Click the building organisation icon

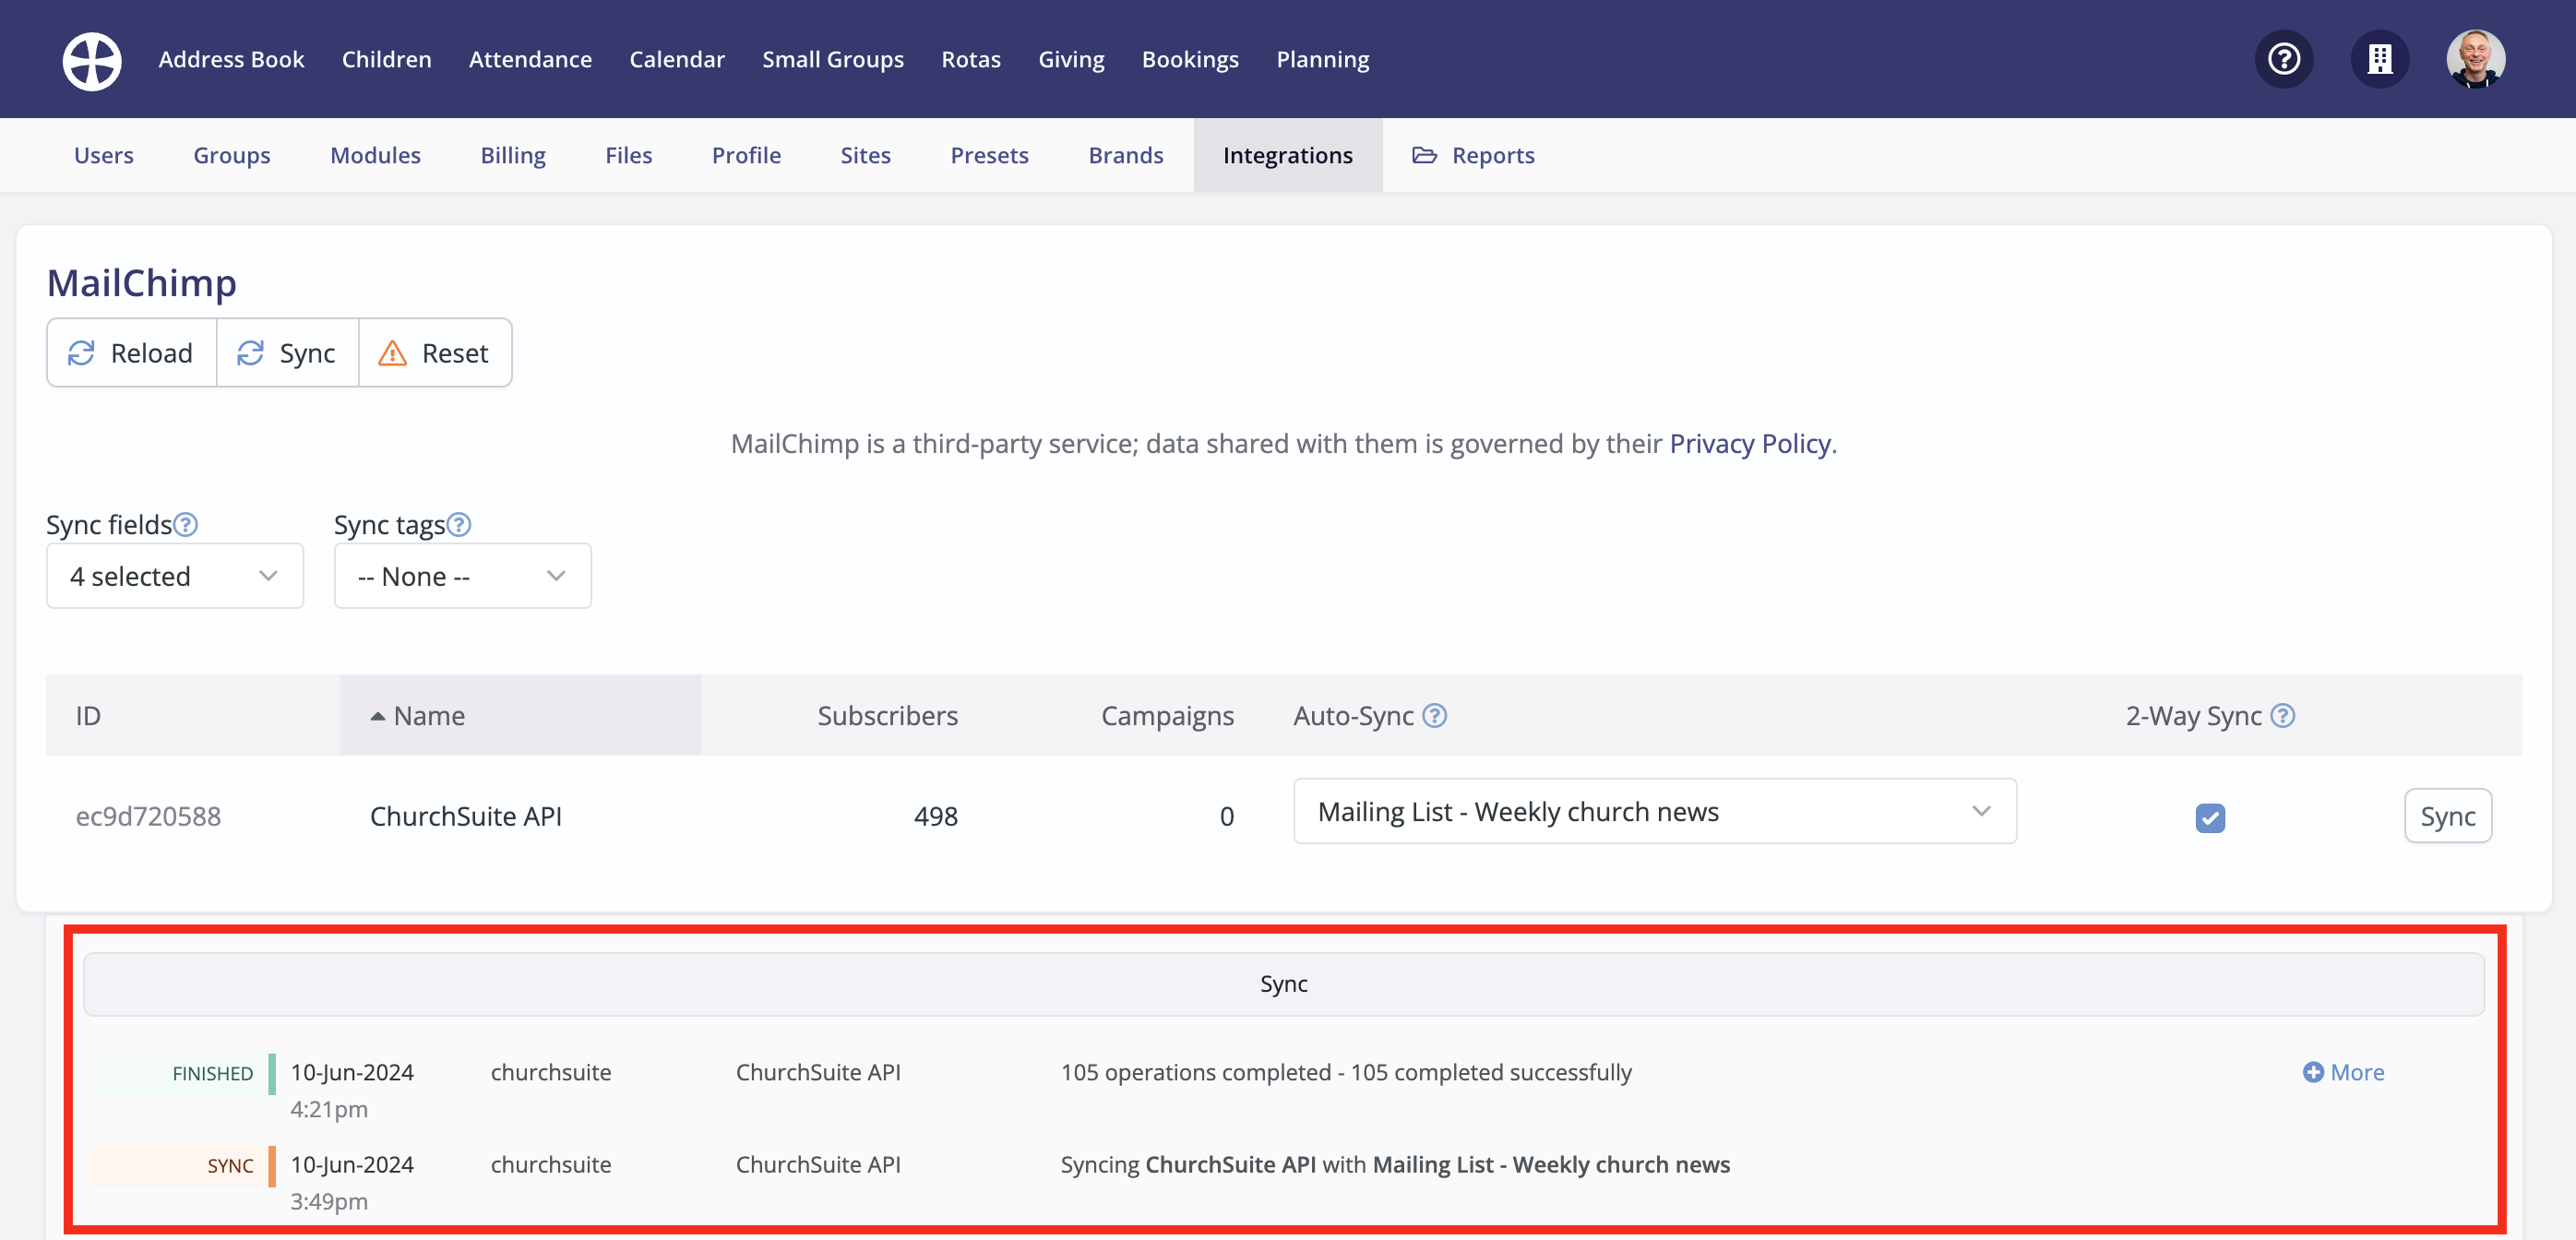[2379, 60]
